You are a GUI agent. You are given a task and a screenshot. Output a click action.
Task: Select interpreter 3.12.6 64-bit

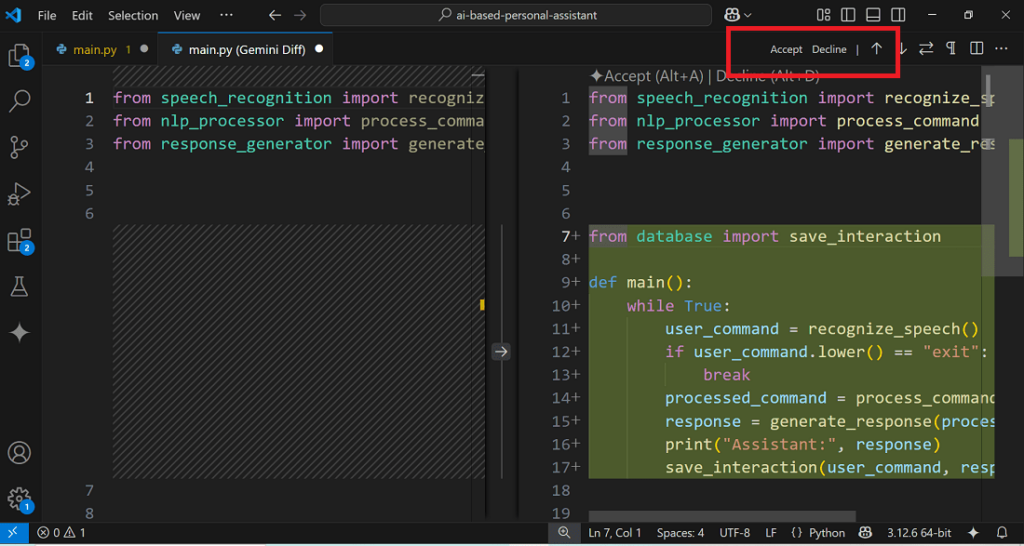(x=919, y=533)
